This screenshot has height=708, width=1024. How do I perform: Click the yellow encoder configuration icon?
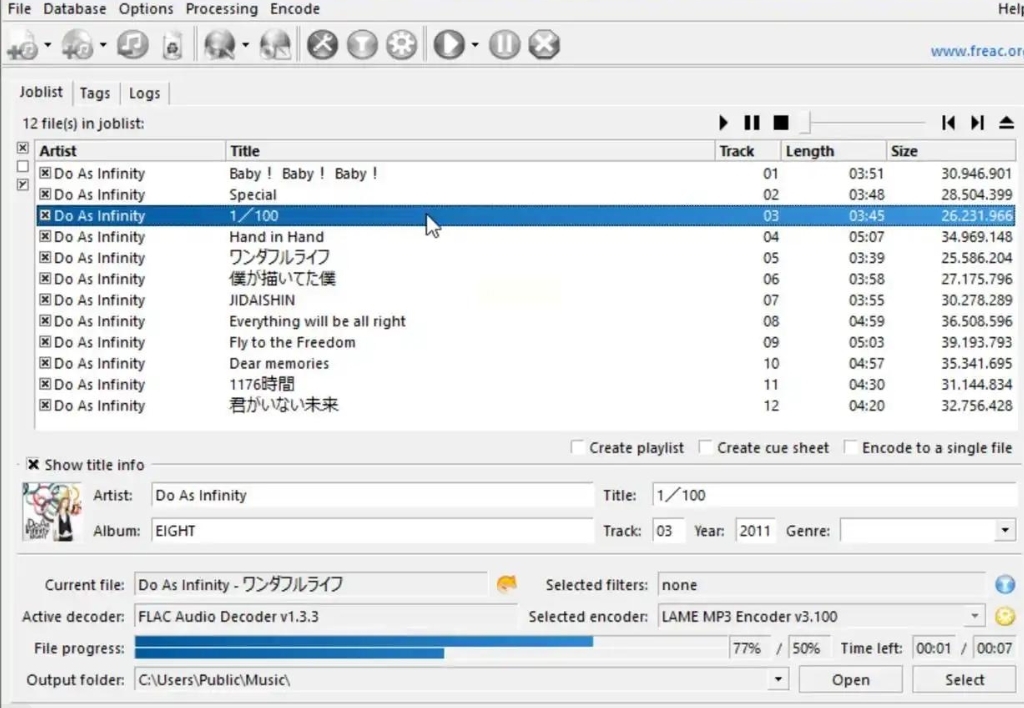(1005, 616)
